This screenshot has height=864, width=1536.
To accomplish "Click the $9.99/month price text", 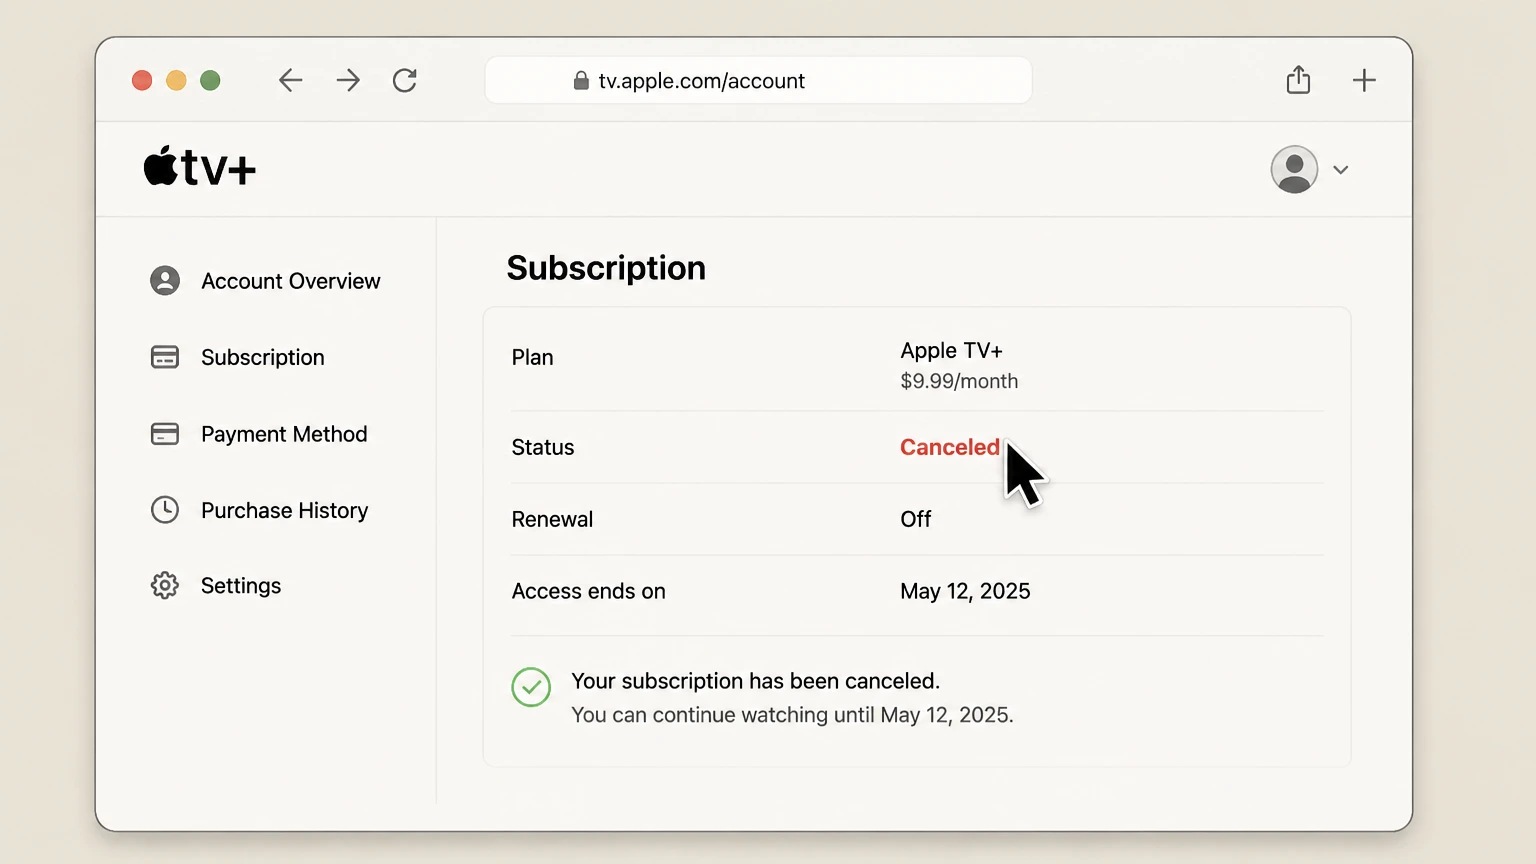I will [x=959, y=381].
